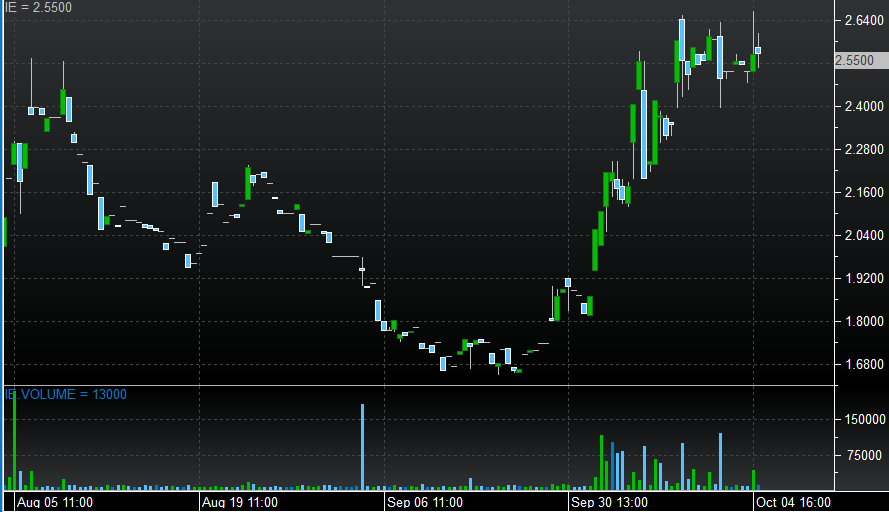Click the 2.1600 price axis label
The height and width of the screenshot is (512, 889).
click(x=860, y=192)
